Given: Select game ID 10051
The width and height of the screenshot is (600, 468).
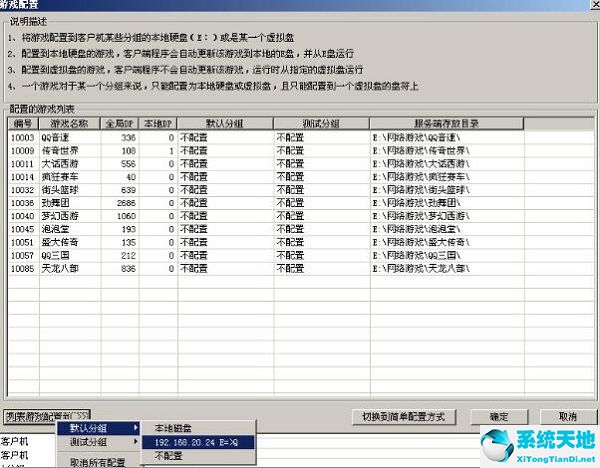Looking at the screenshot, I should tap(23, 242).
